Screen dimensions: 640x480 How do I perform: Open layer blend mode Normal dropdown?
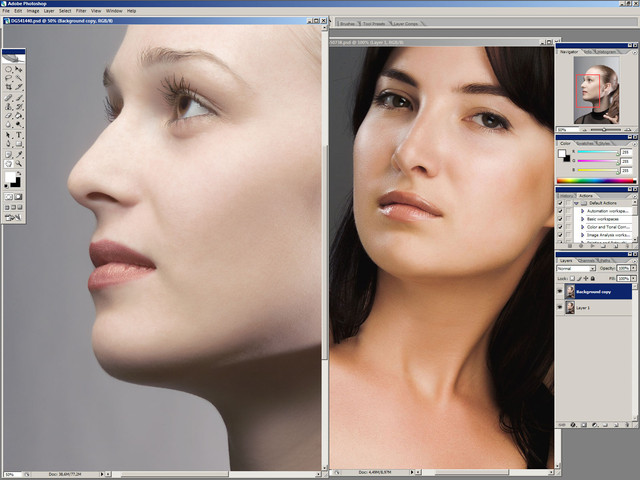pos(576,268)
